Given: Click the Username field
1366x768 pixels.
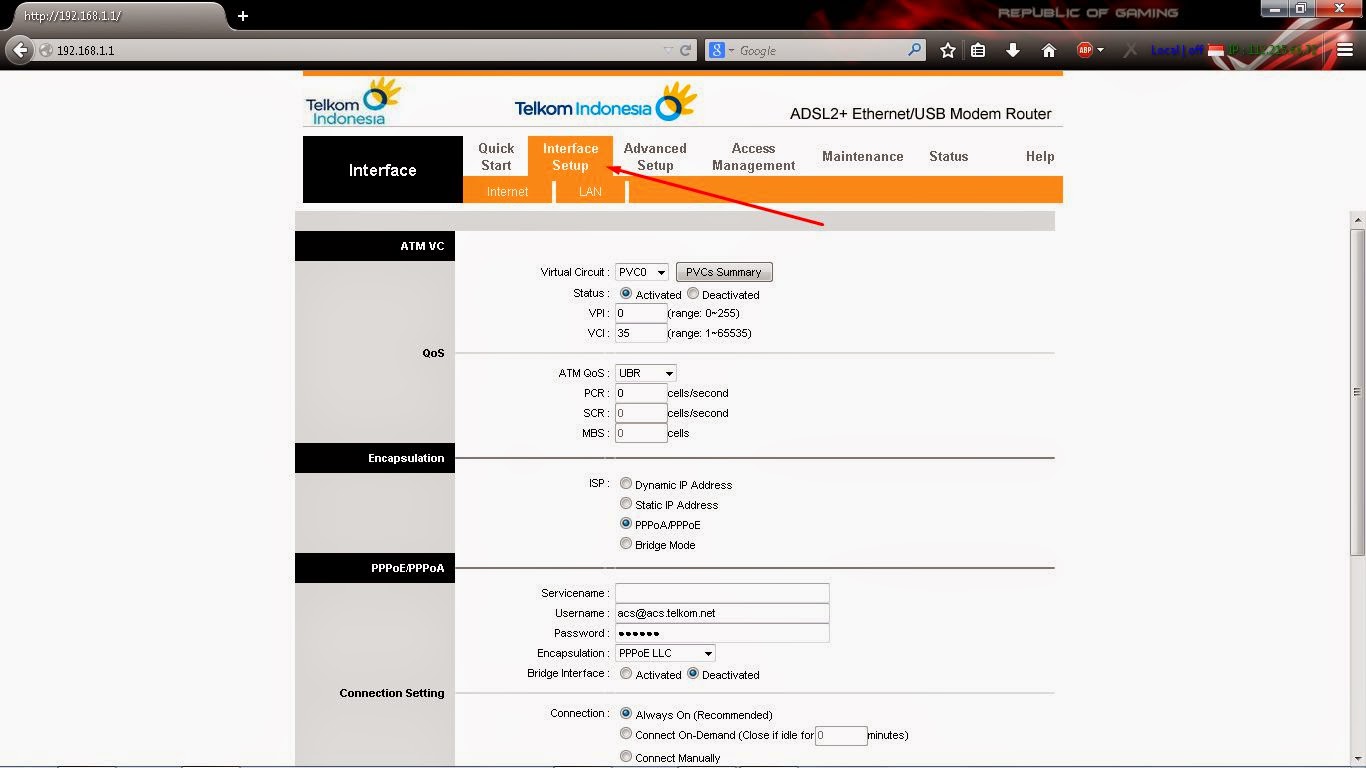Looking at the screenshot, I should click(x=722, y=613).
